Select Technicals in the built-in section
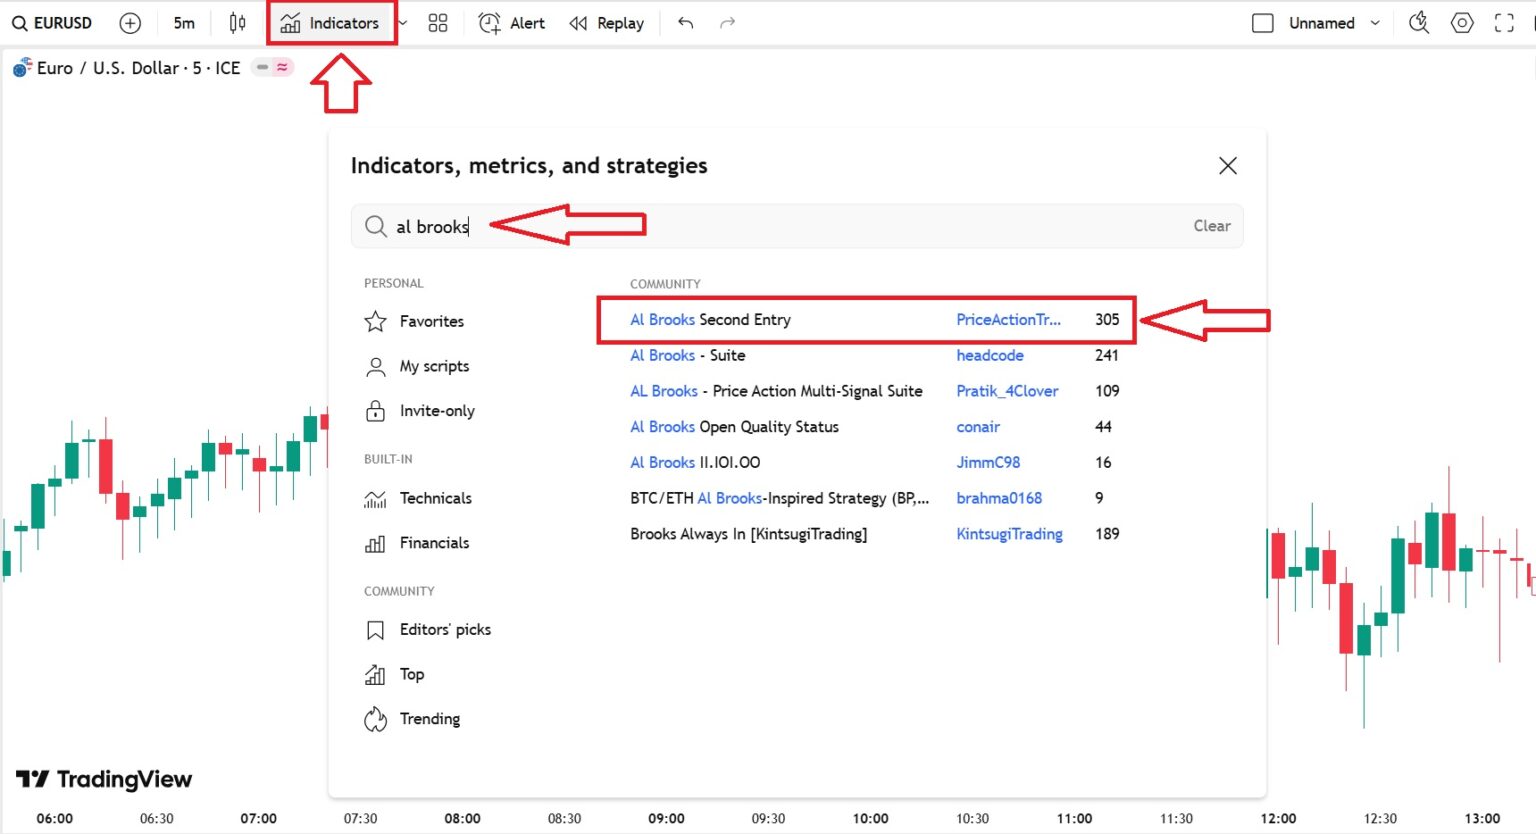Image resolution: width=1536 pixels, height=834 pixels. pyautogui.click(x=435, y=498)
